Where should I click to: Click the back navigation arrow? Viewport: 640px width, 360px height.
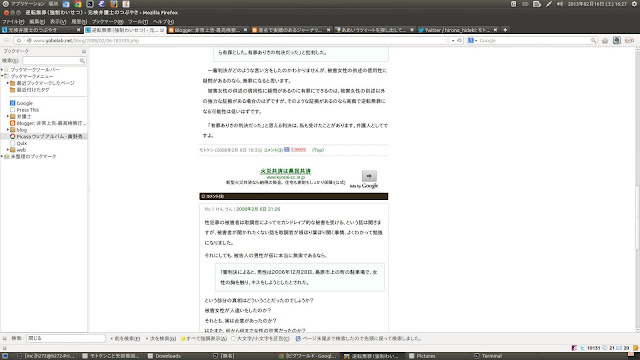[x=6, y=40]
